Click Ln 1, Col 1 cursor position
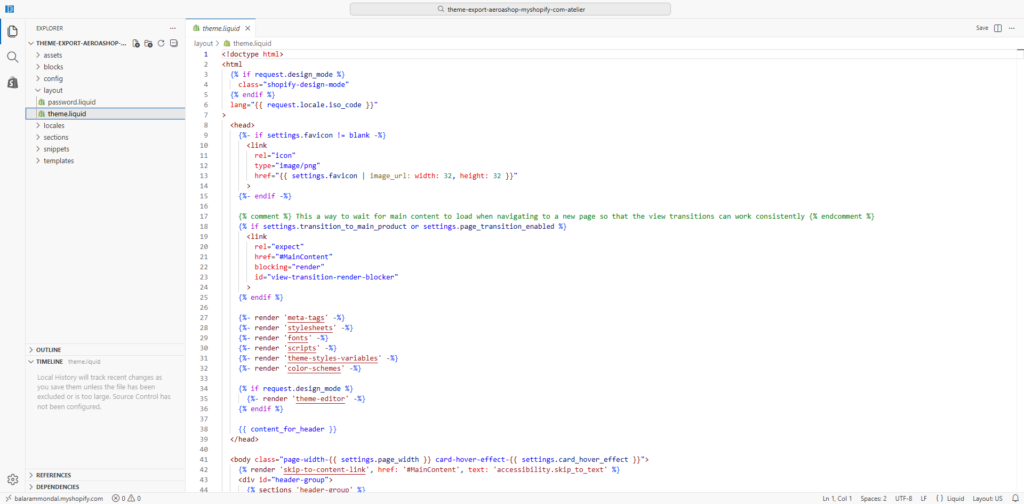Viewport: 1024px width, 504px height. (x=837, y=498)
